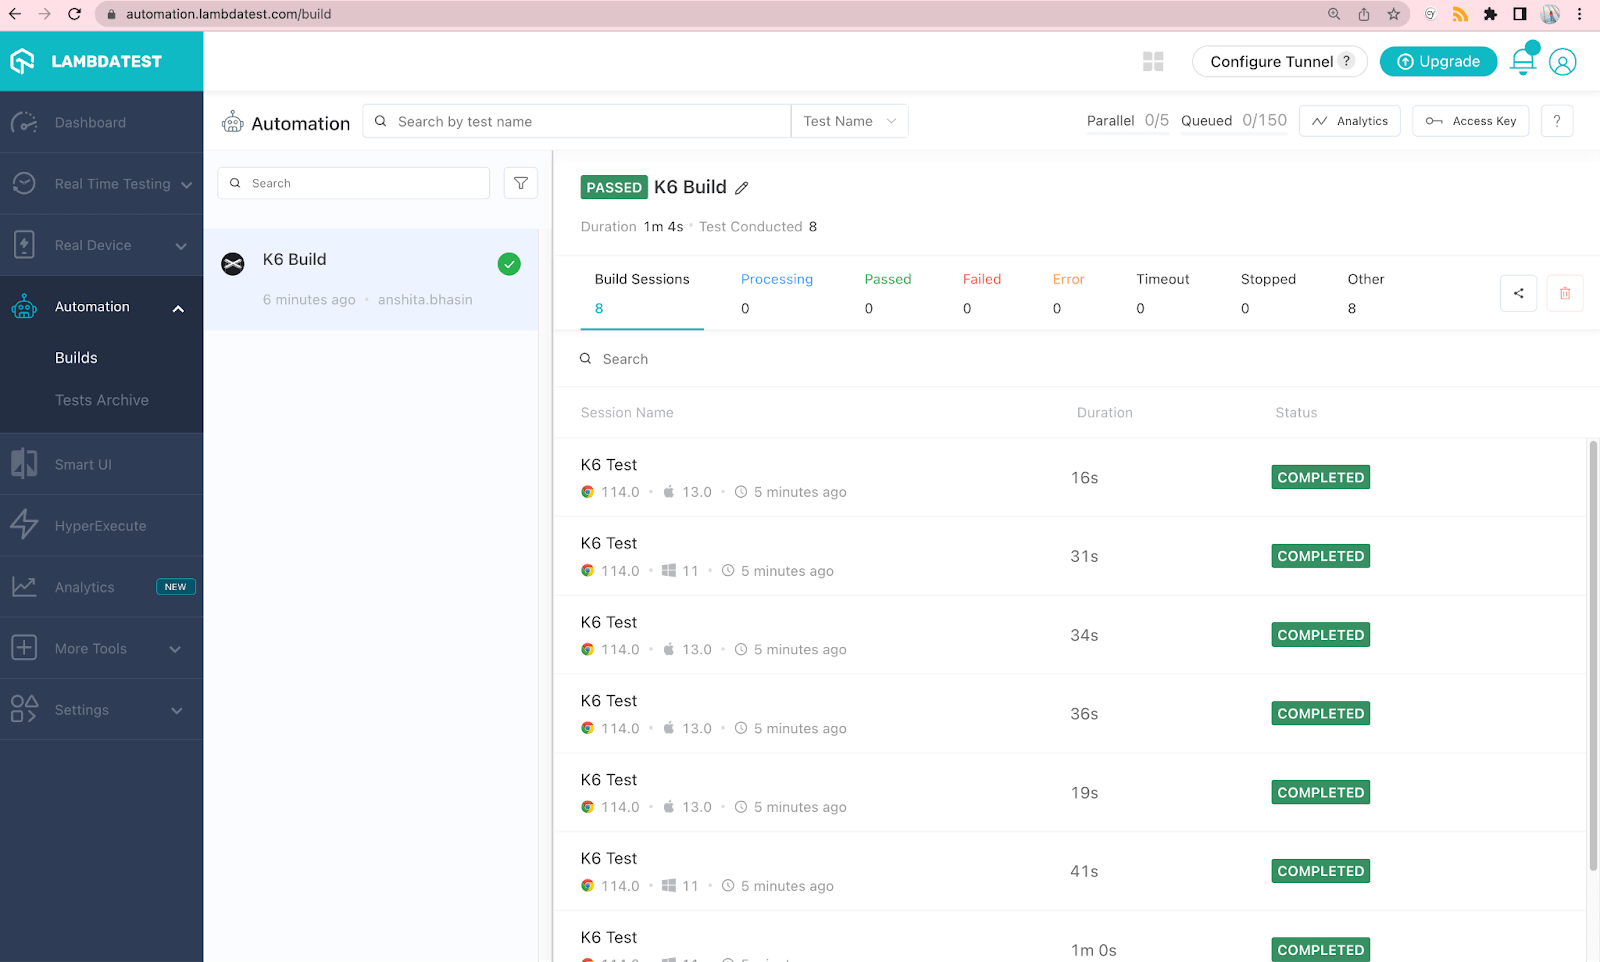Image resolution: width=1600 pixels, height=962 pixels.
Task: Select the Real Device sidebar icon
Action: 24,244
